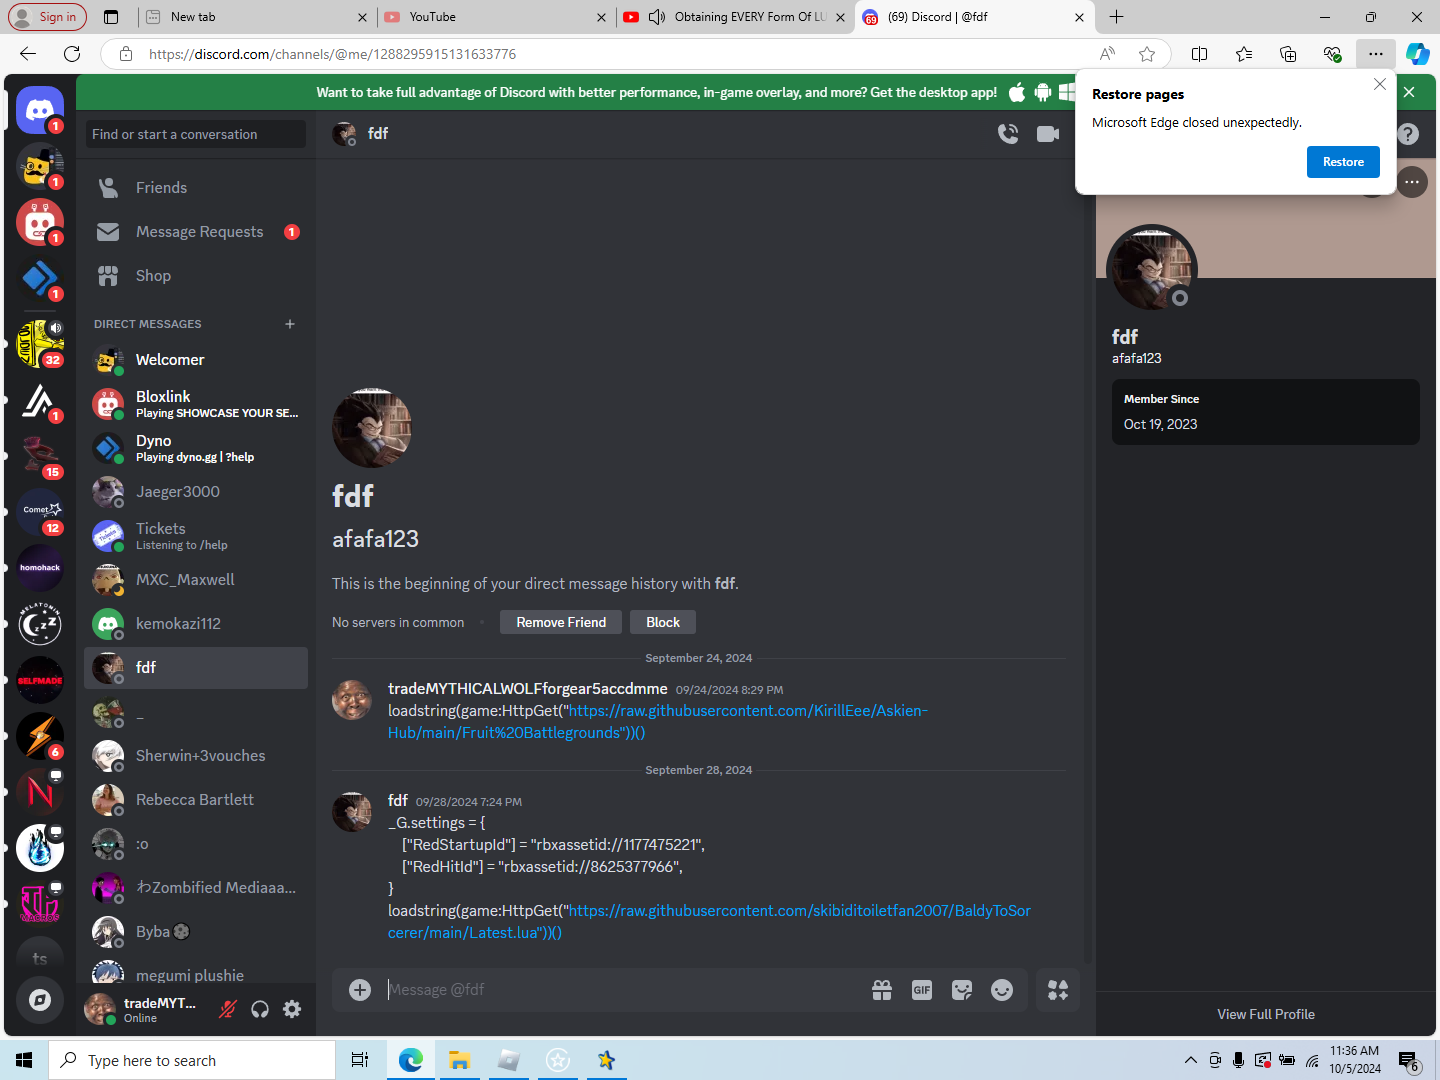The width and height of the screenshot is (1440, 1080).
Task: Close the Restore pages popup
Action: pos(1380,84)
